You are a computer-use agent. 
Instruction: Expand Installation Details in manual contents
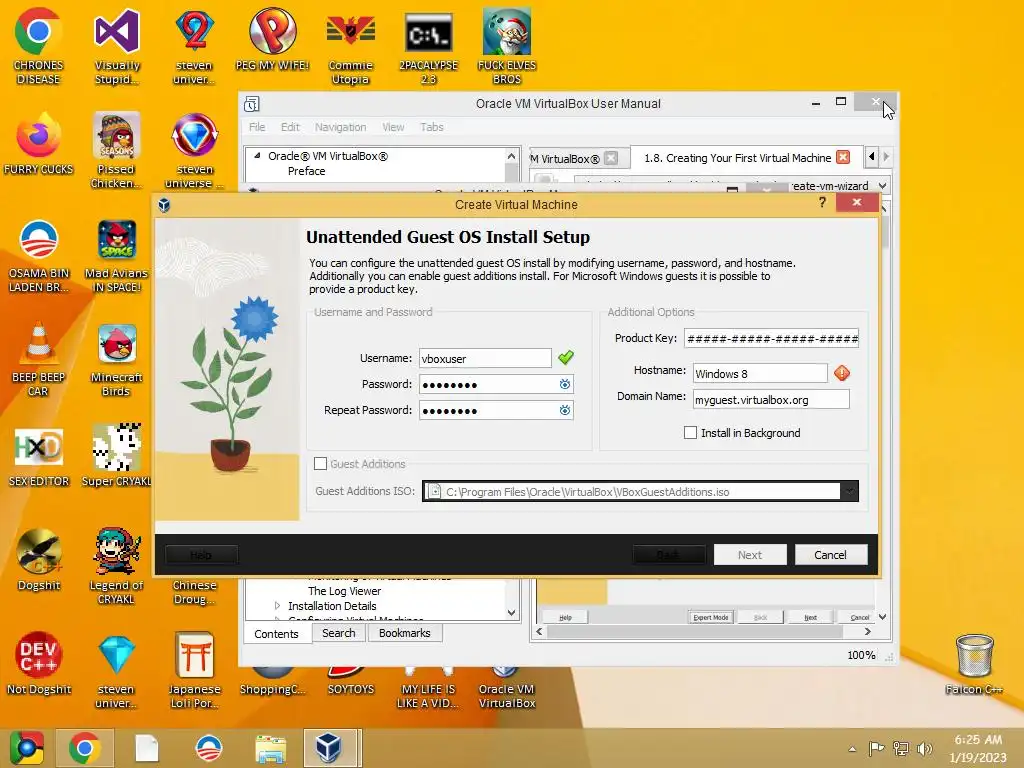pos(278,606)
